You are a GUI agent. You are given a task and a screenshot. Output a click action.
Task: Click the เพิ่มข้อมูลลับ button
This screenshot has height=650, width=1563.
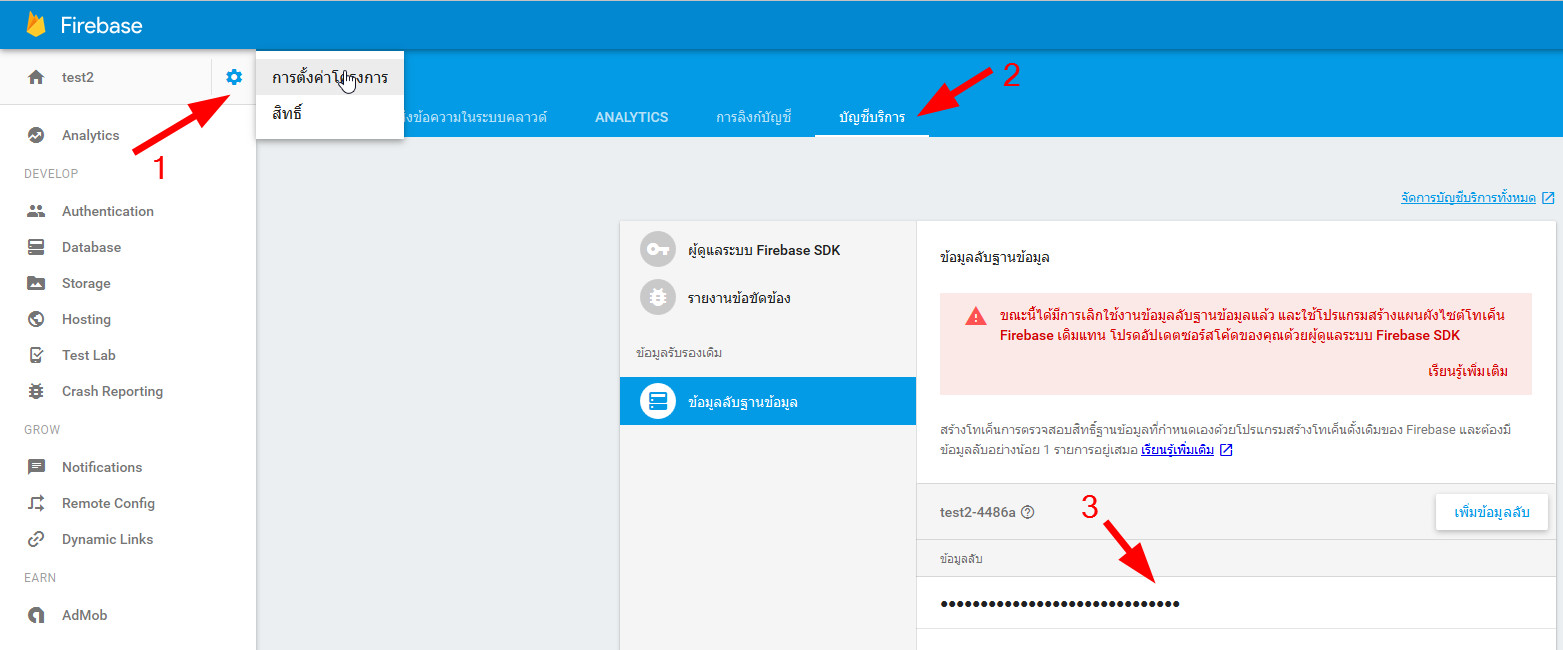[x=1491, y=512]
